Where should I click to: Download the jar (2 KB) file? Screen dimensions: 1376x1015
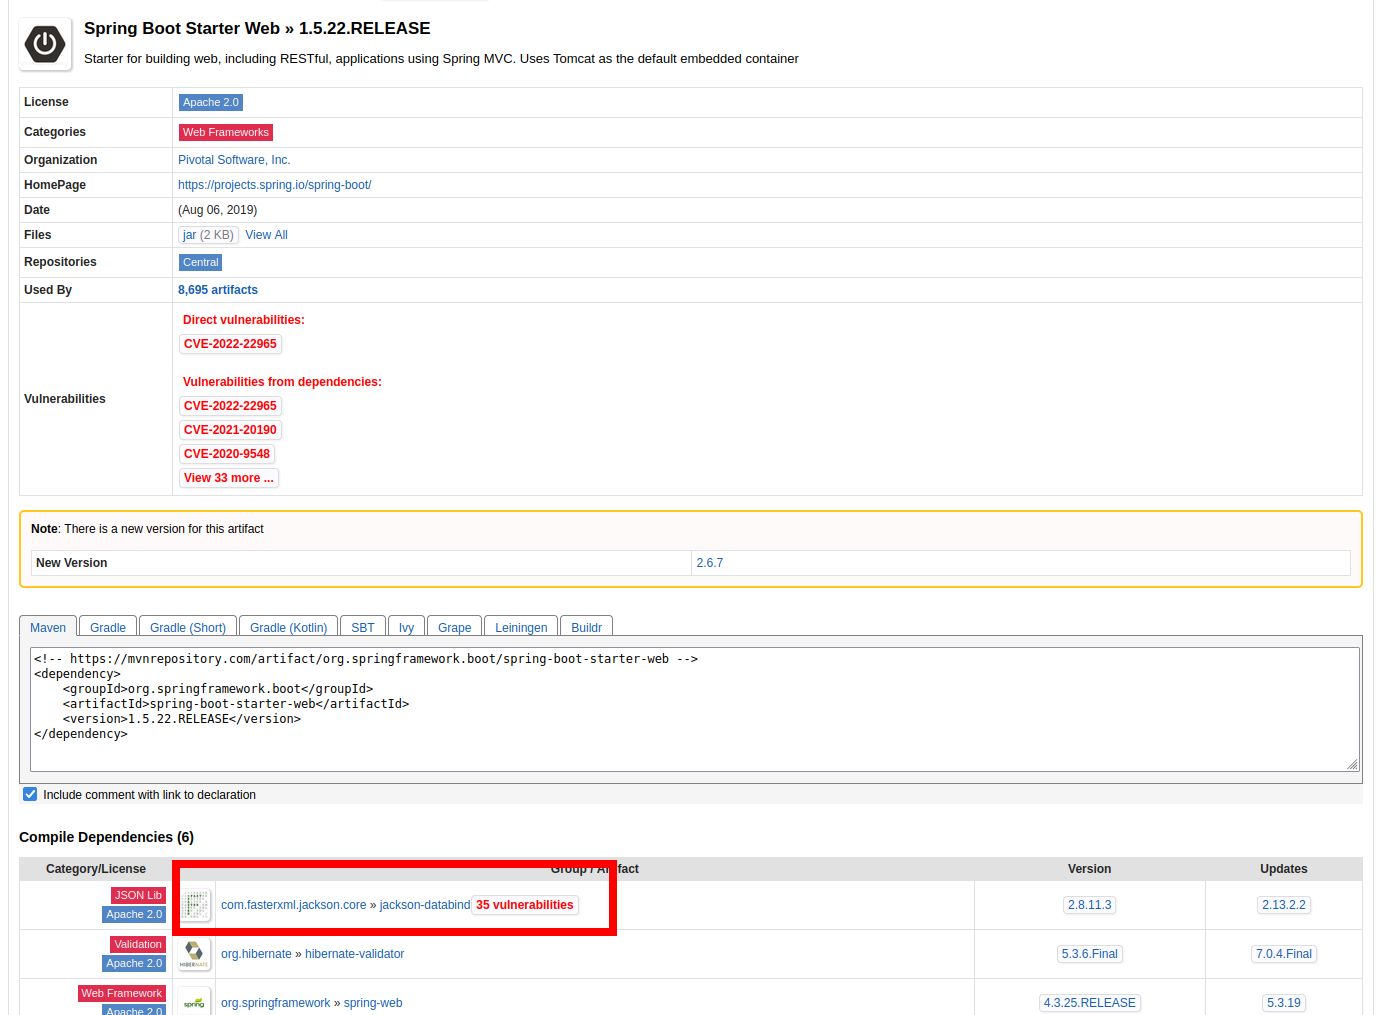click(208, 235)
